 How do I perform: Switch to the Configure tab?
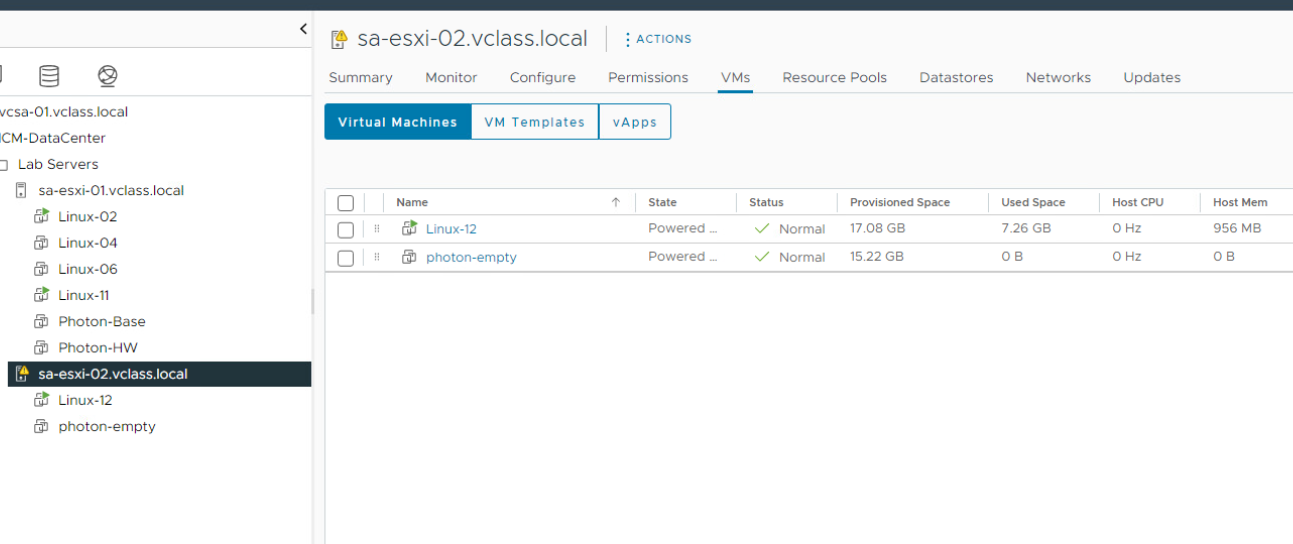click(543, 77)
